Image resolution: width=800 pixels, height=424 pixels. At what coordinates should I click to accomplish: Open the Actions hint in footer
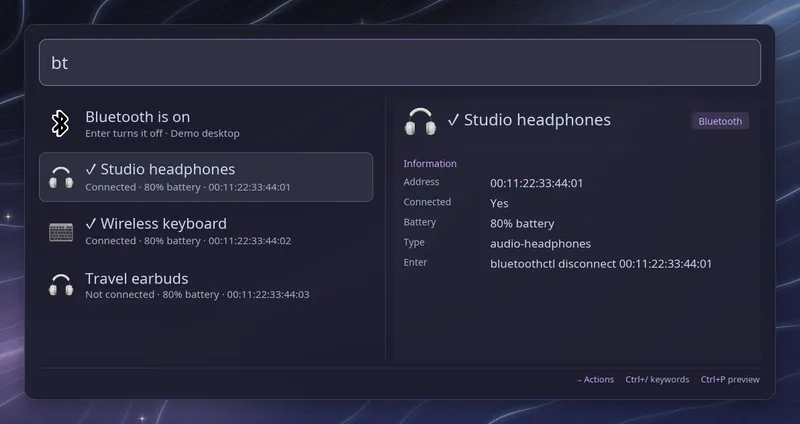pos(595,380)
